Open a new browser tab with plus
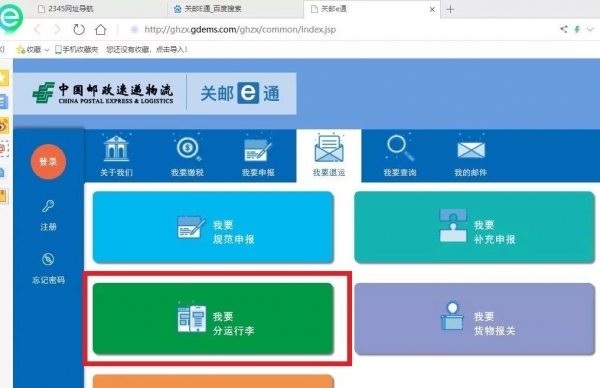The image size is (600, 388). (x=450, y=9)
